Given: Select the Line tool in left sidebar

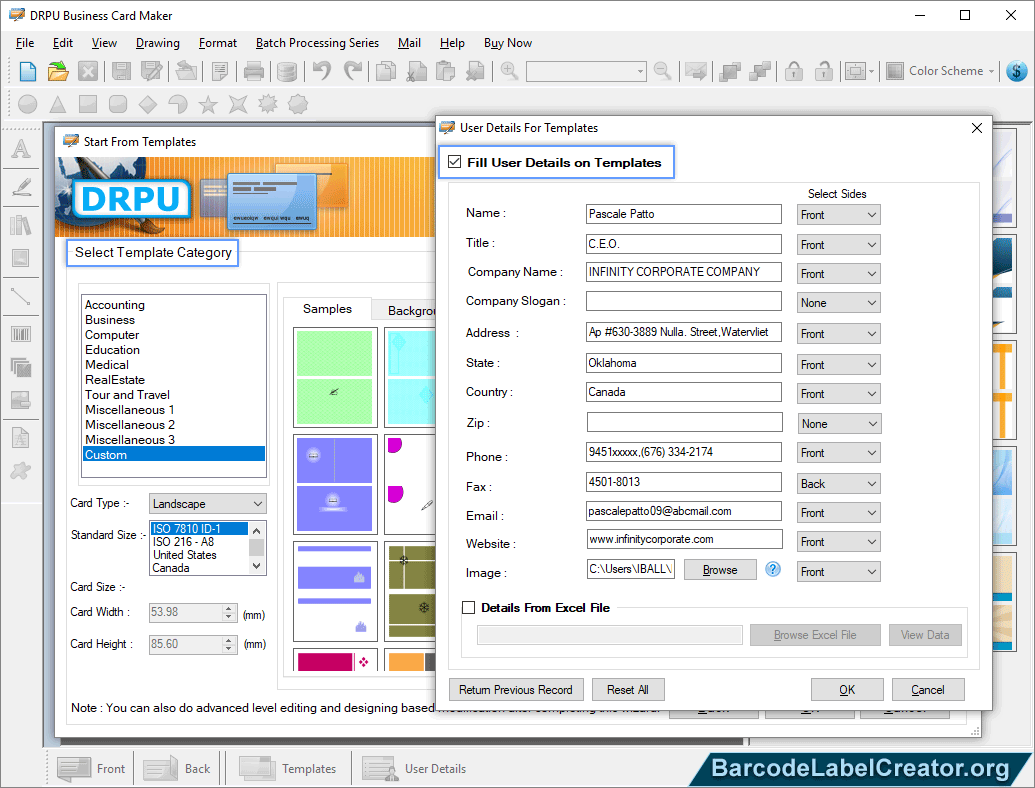Looking at the screenshot, I should tap(21, 297).
